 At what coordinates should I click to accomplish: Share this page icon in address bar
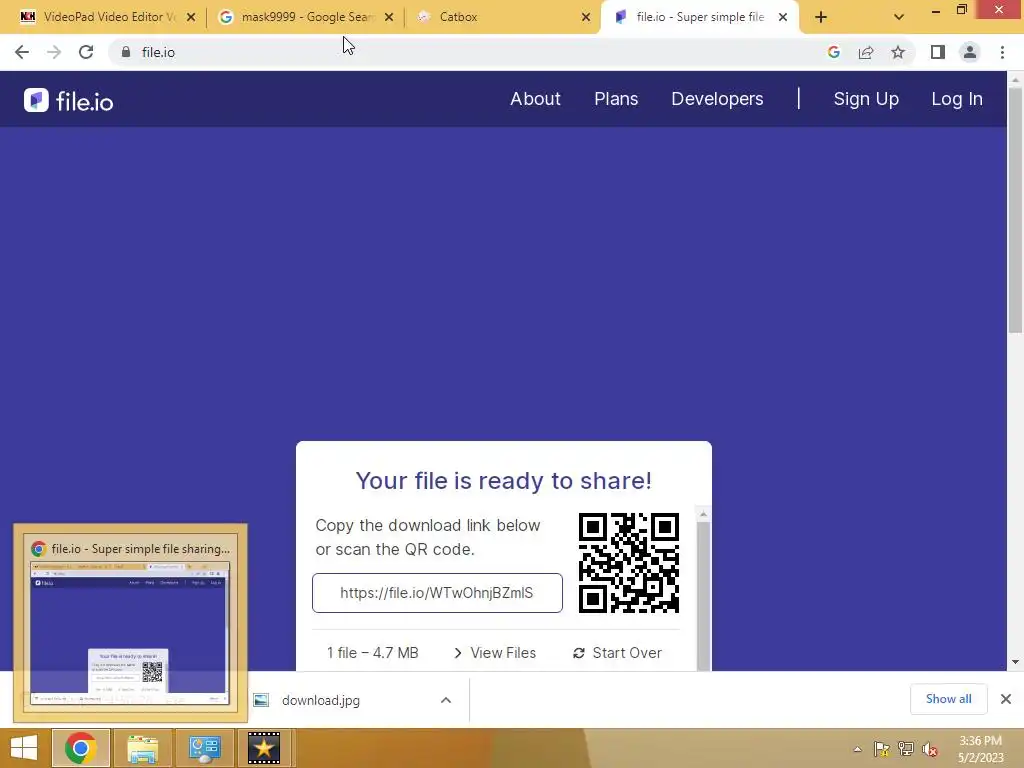point(866,52)
